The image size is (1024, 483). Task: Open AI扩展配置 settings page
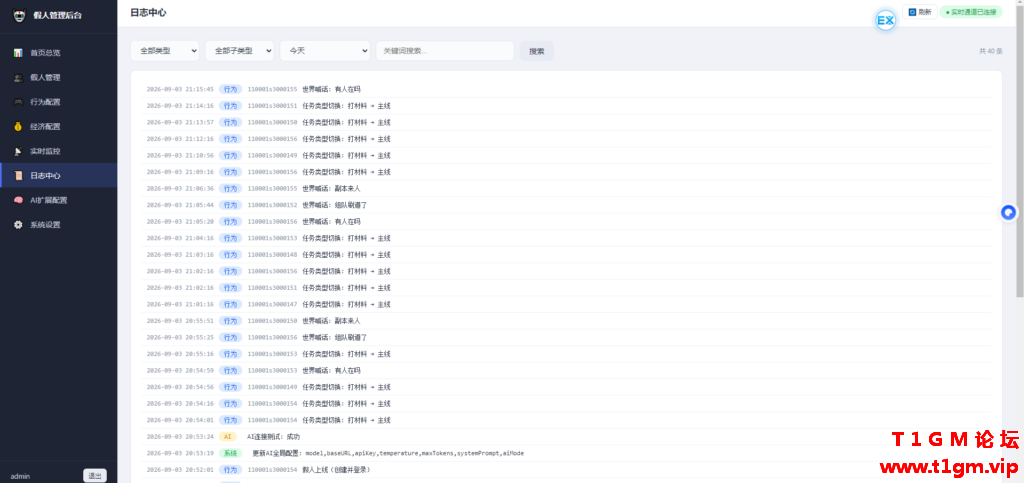(59, 200)
